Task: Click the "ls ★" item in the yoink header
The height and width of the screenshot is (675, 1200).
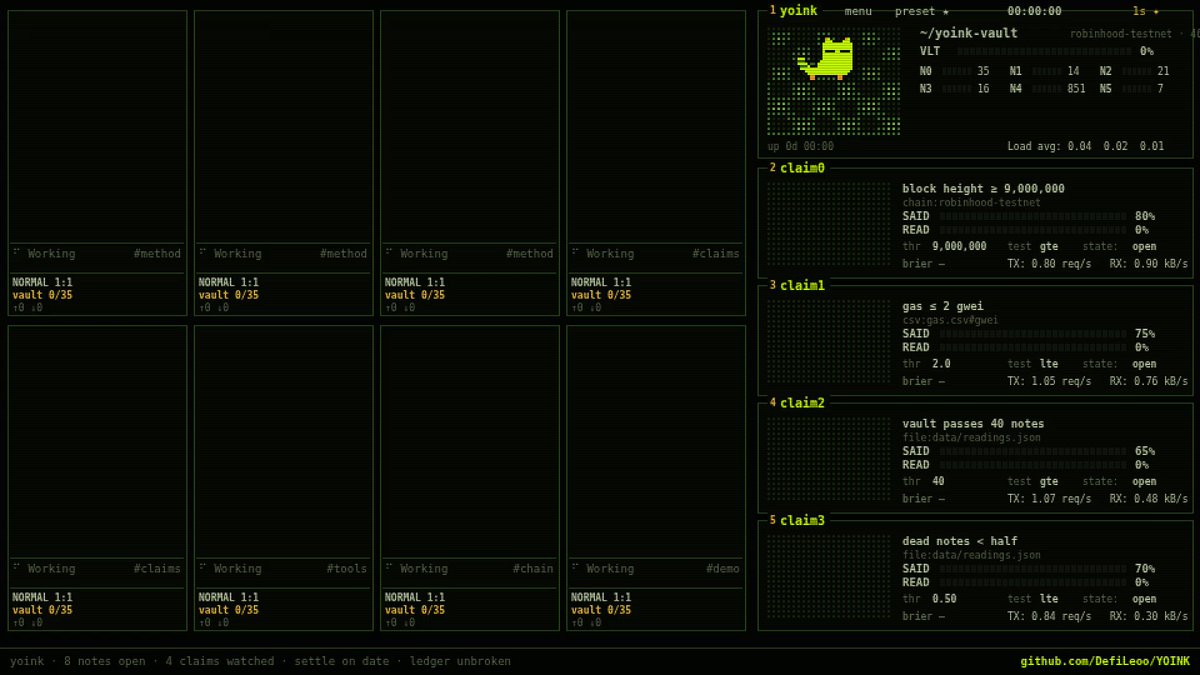Action: [1146, 11]
